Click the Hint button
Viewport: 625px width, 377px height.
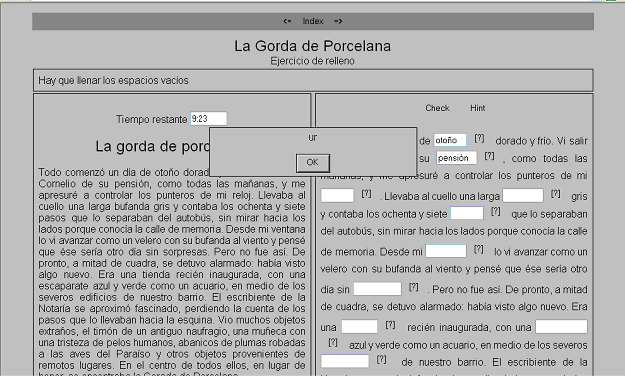click(478, 108)
